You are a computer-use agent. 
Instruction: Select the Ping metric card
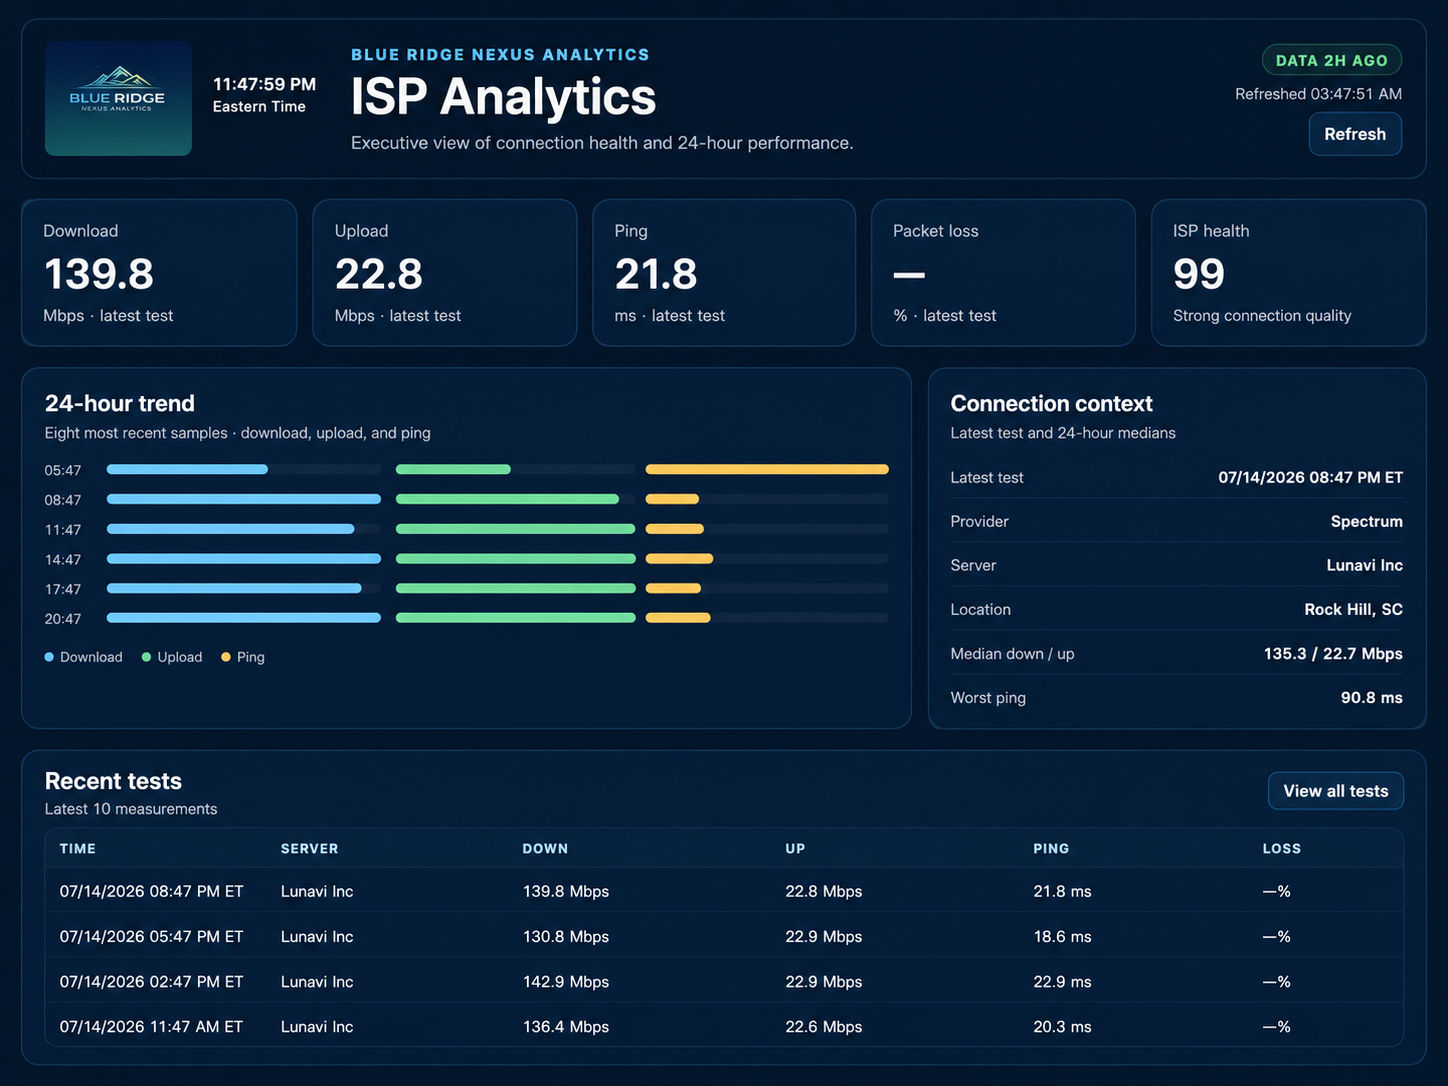(724, 273)
